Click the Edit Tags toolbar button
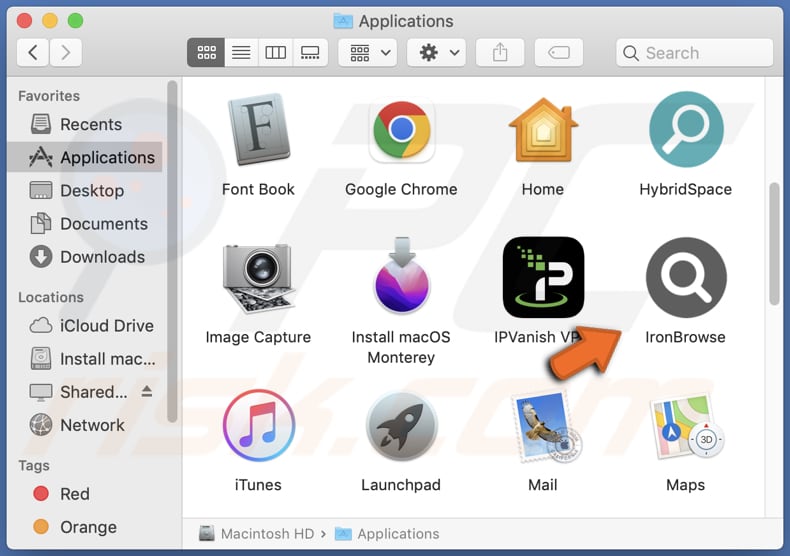The height and width of the screenshot is (556, 790). 559,52
